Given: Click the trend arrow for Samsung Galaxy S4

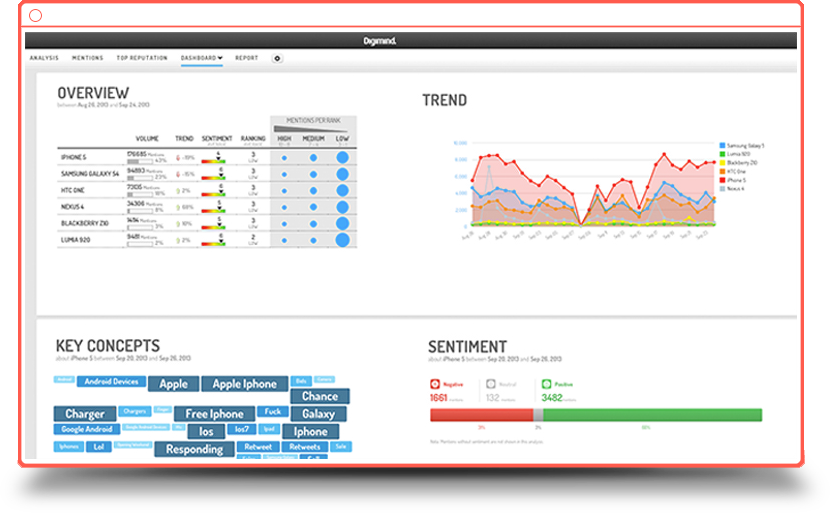Looking at the screenshot, I should coord(179,174).
